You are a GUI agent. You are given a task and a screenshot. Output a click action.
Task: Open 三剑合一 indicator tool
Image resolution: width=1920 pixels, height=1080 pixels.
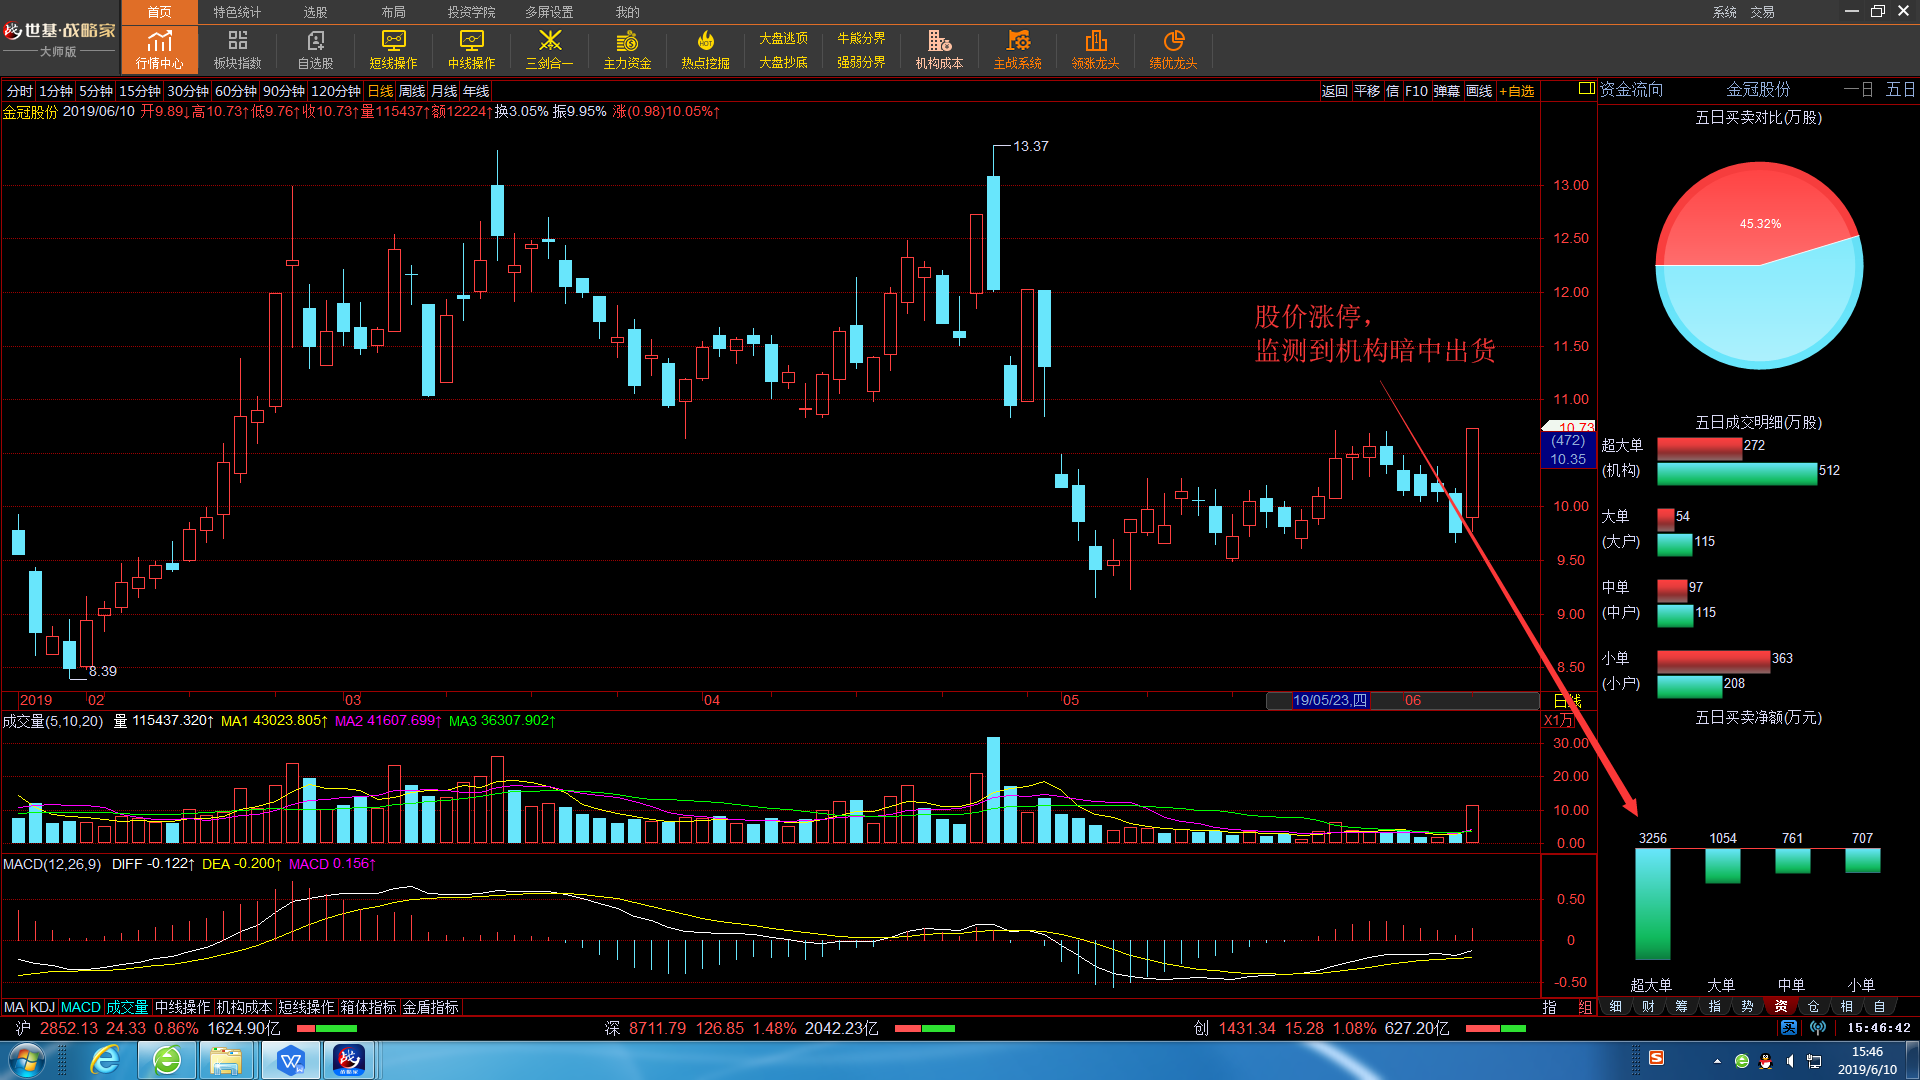tap(549, 49)
